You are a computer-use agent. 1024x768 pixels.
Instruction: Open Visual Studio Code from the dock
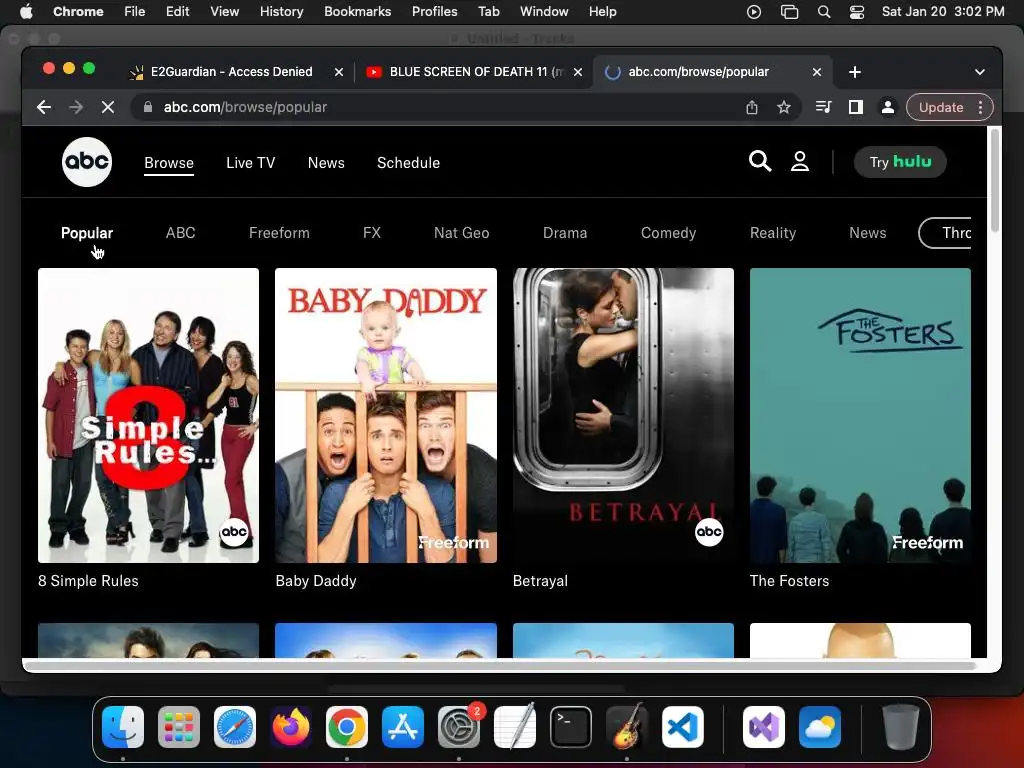682,727
